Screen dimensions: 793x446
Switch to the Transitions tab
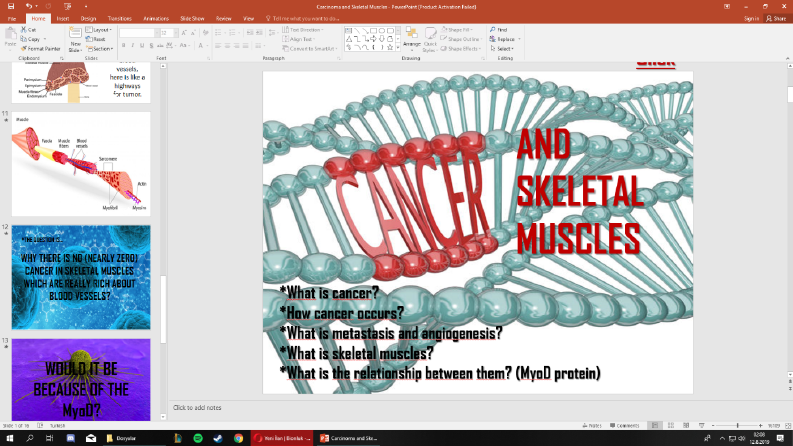click(119, 18)
